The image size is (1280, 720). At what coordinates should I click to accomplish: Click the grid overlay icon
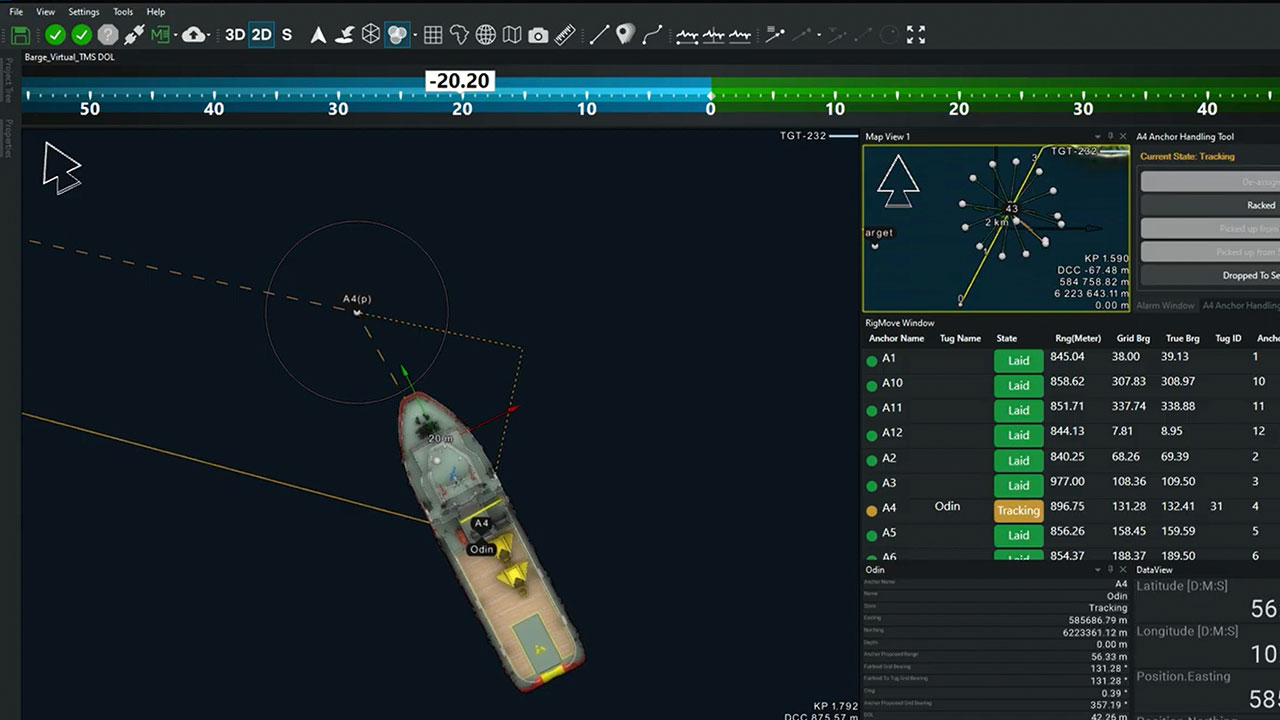pos(433,35)
